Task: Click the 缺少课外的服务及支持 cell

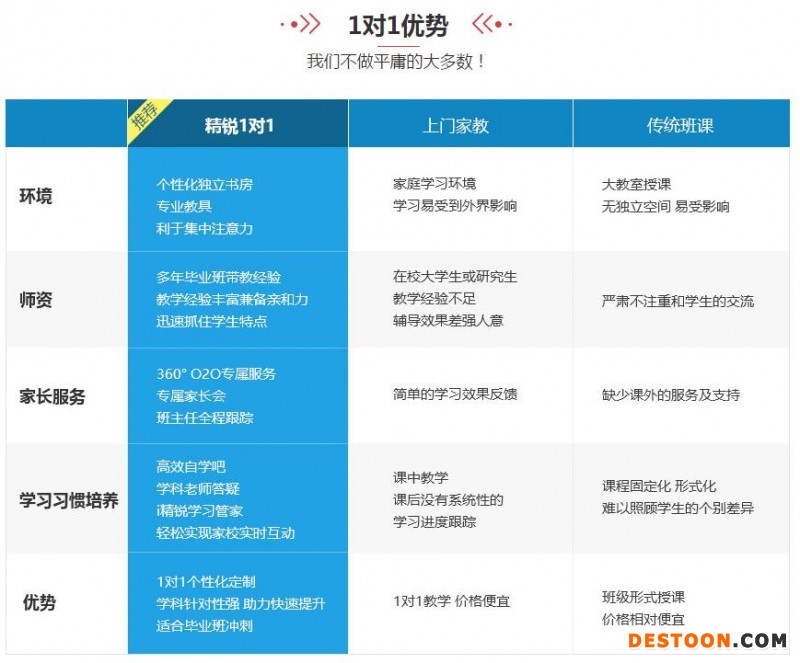Action: [671, 395]
